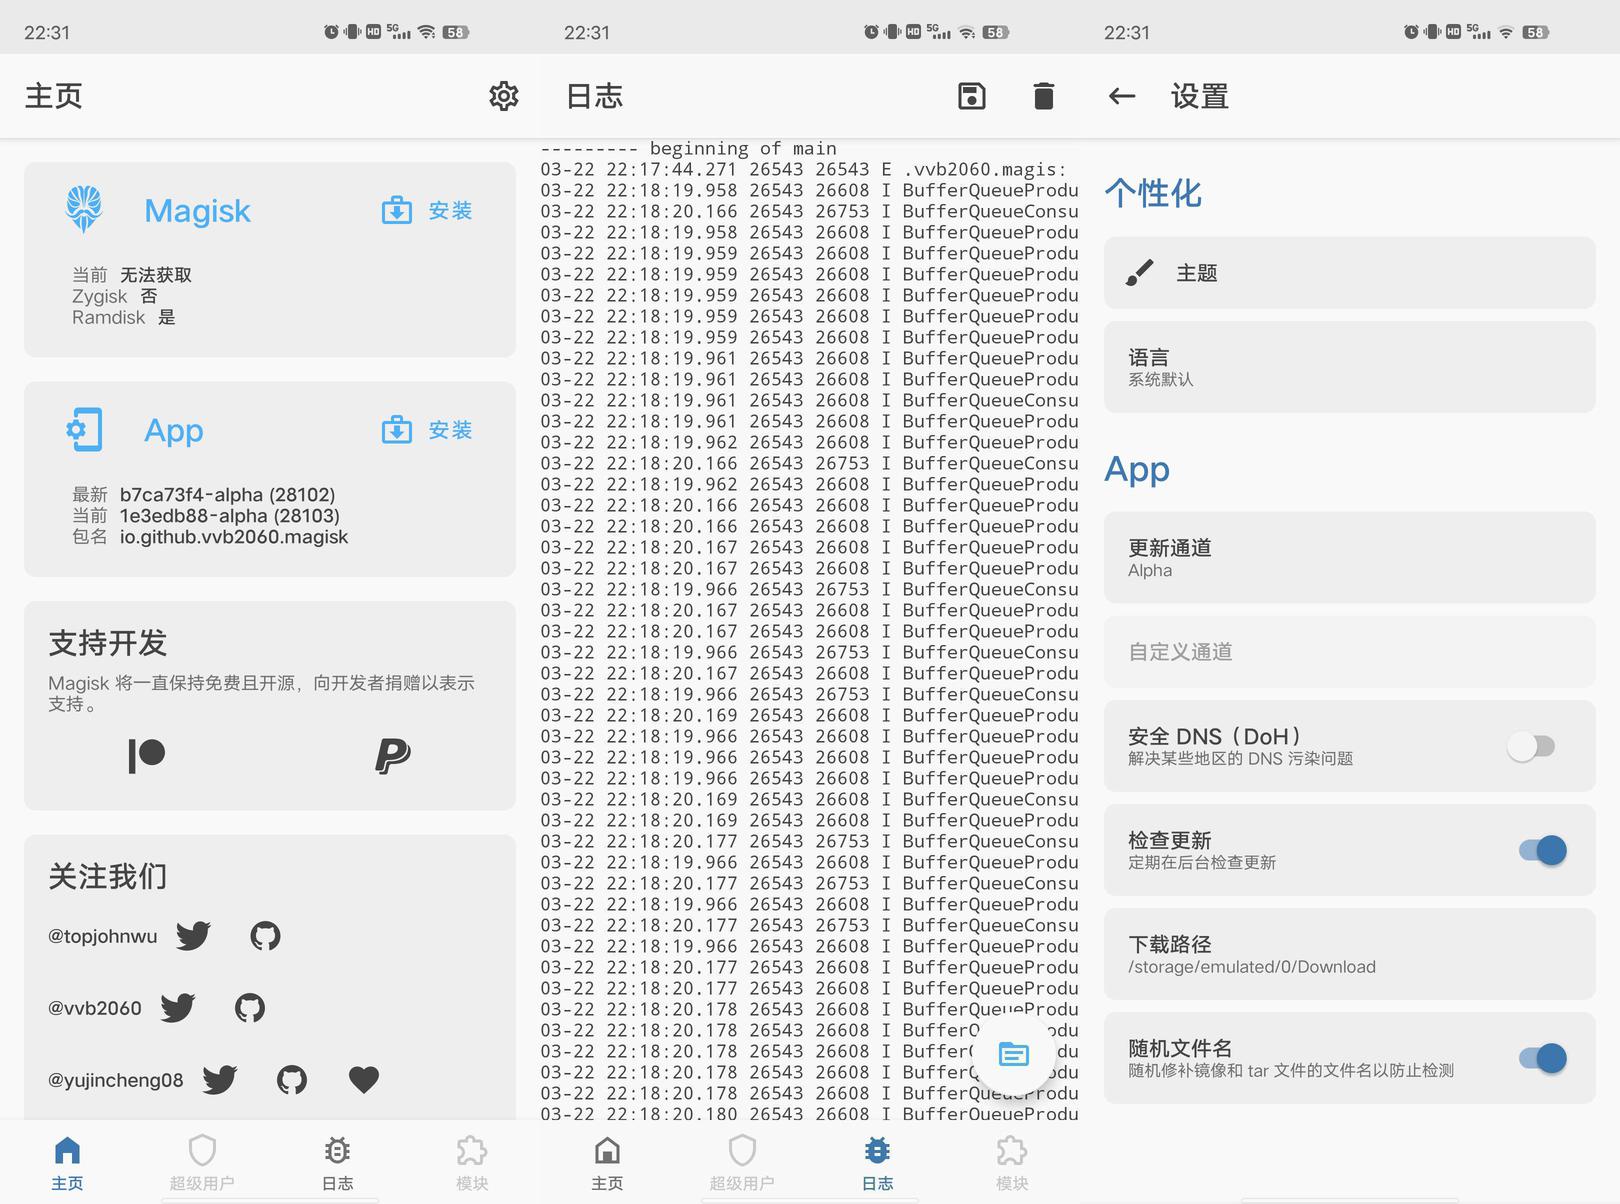The width and height of the screenshot is (1620, 1204).
Task: Switch to 日志 tab in home screen navigation
Action: [337, 1163]
